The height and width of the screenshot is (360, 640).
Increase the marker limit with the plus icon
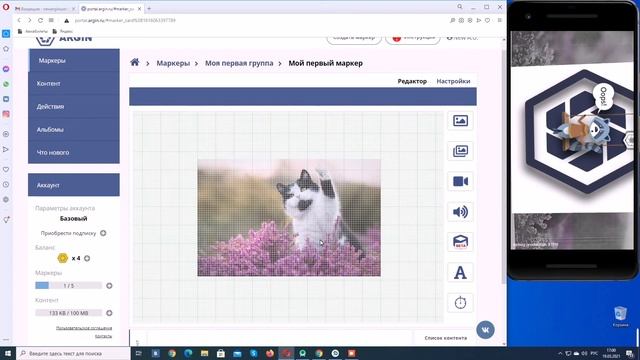tap(109, 286)
